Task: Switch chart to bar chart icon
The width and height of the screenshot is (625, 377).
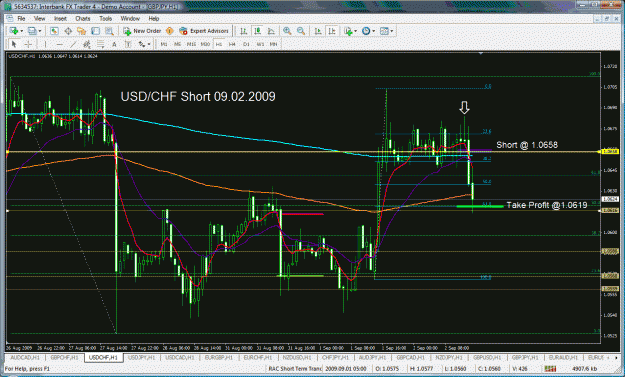Action: coord(244,31)
